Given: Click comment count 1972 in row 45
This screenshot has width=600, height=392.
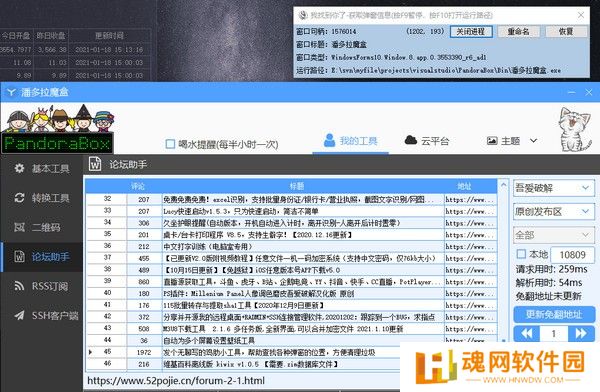Looking at the screenshot, I should (x=144, y=352).
